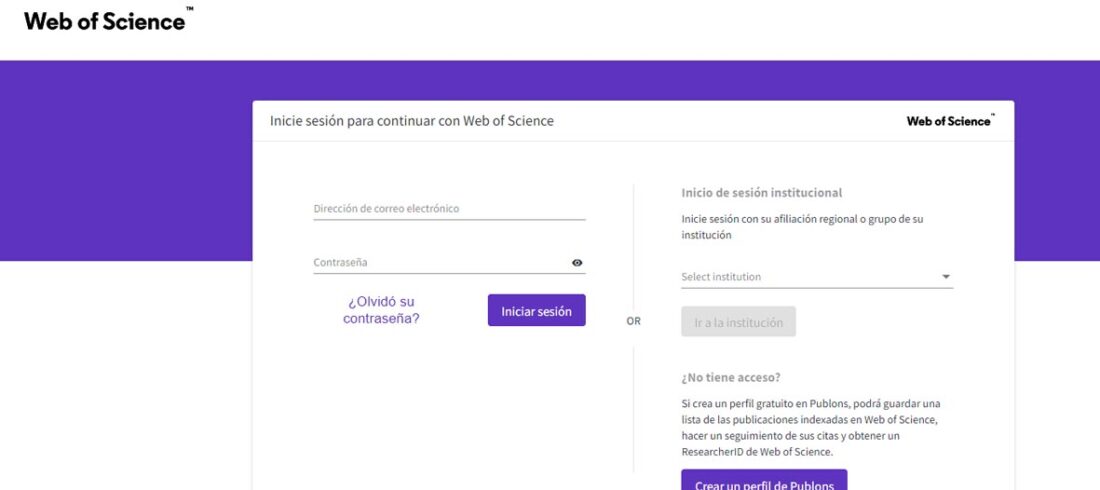Screen dimensions: 1100x490
Task: Open the ¿Olvidó su contraseña? link
Action: click(381, 310)
